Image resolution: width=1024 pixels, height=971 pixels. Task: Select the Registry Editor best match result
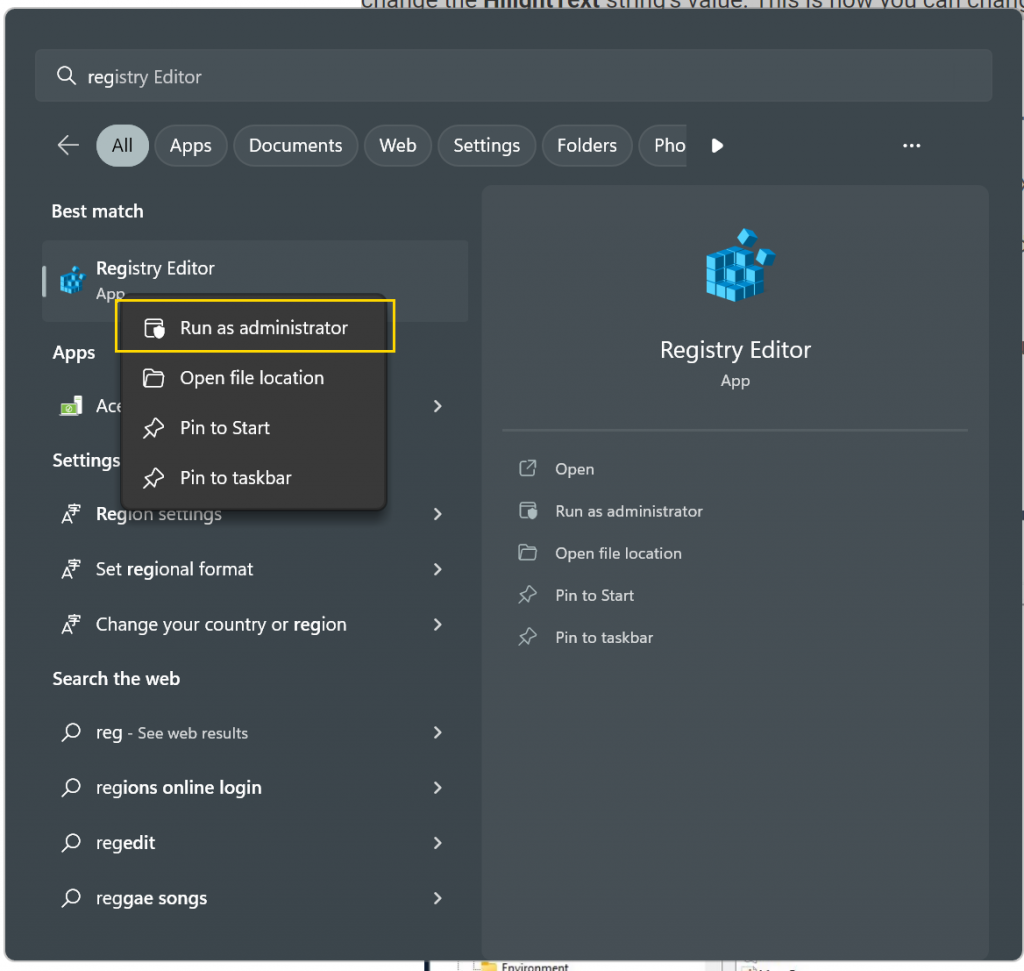(x=255, y=280)
